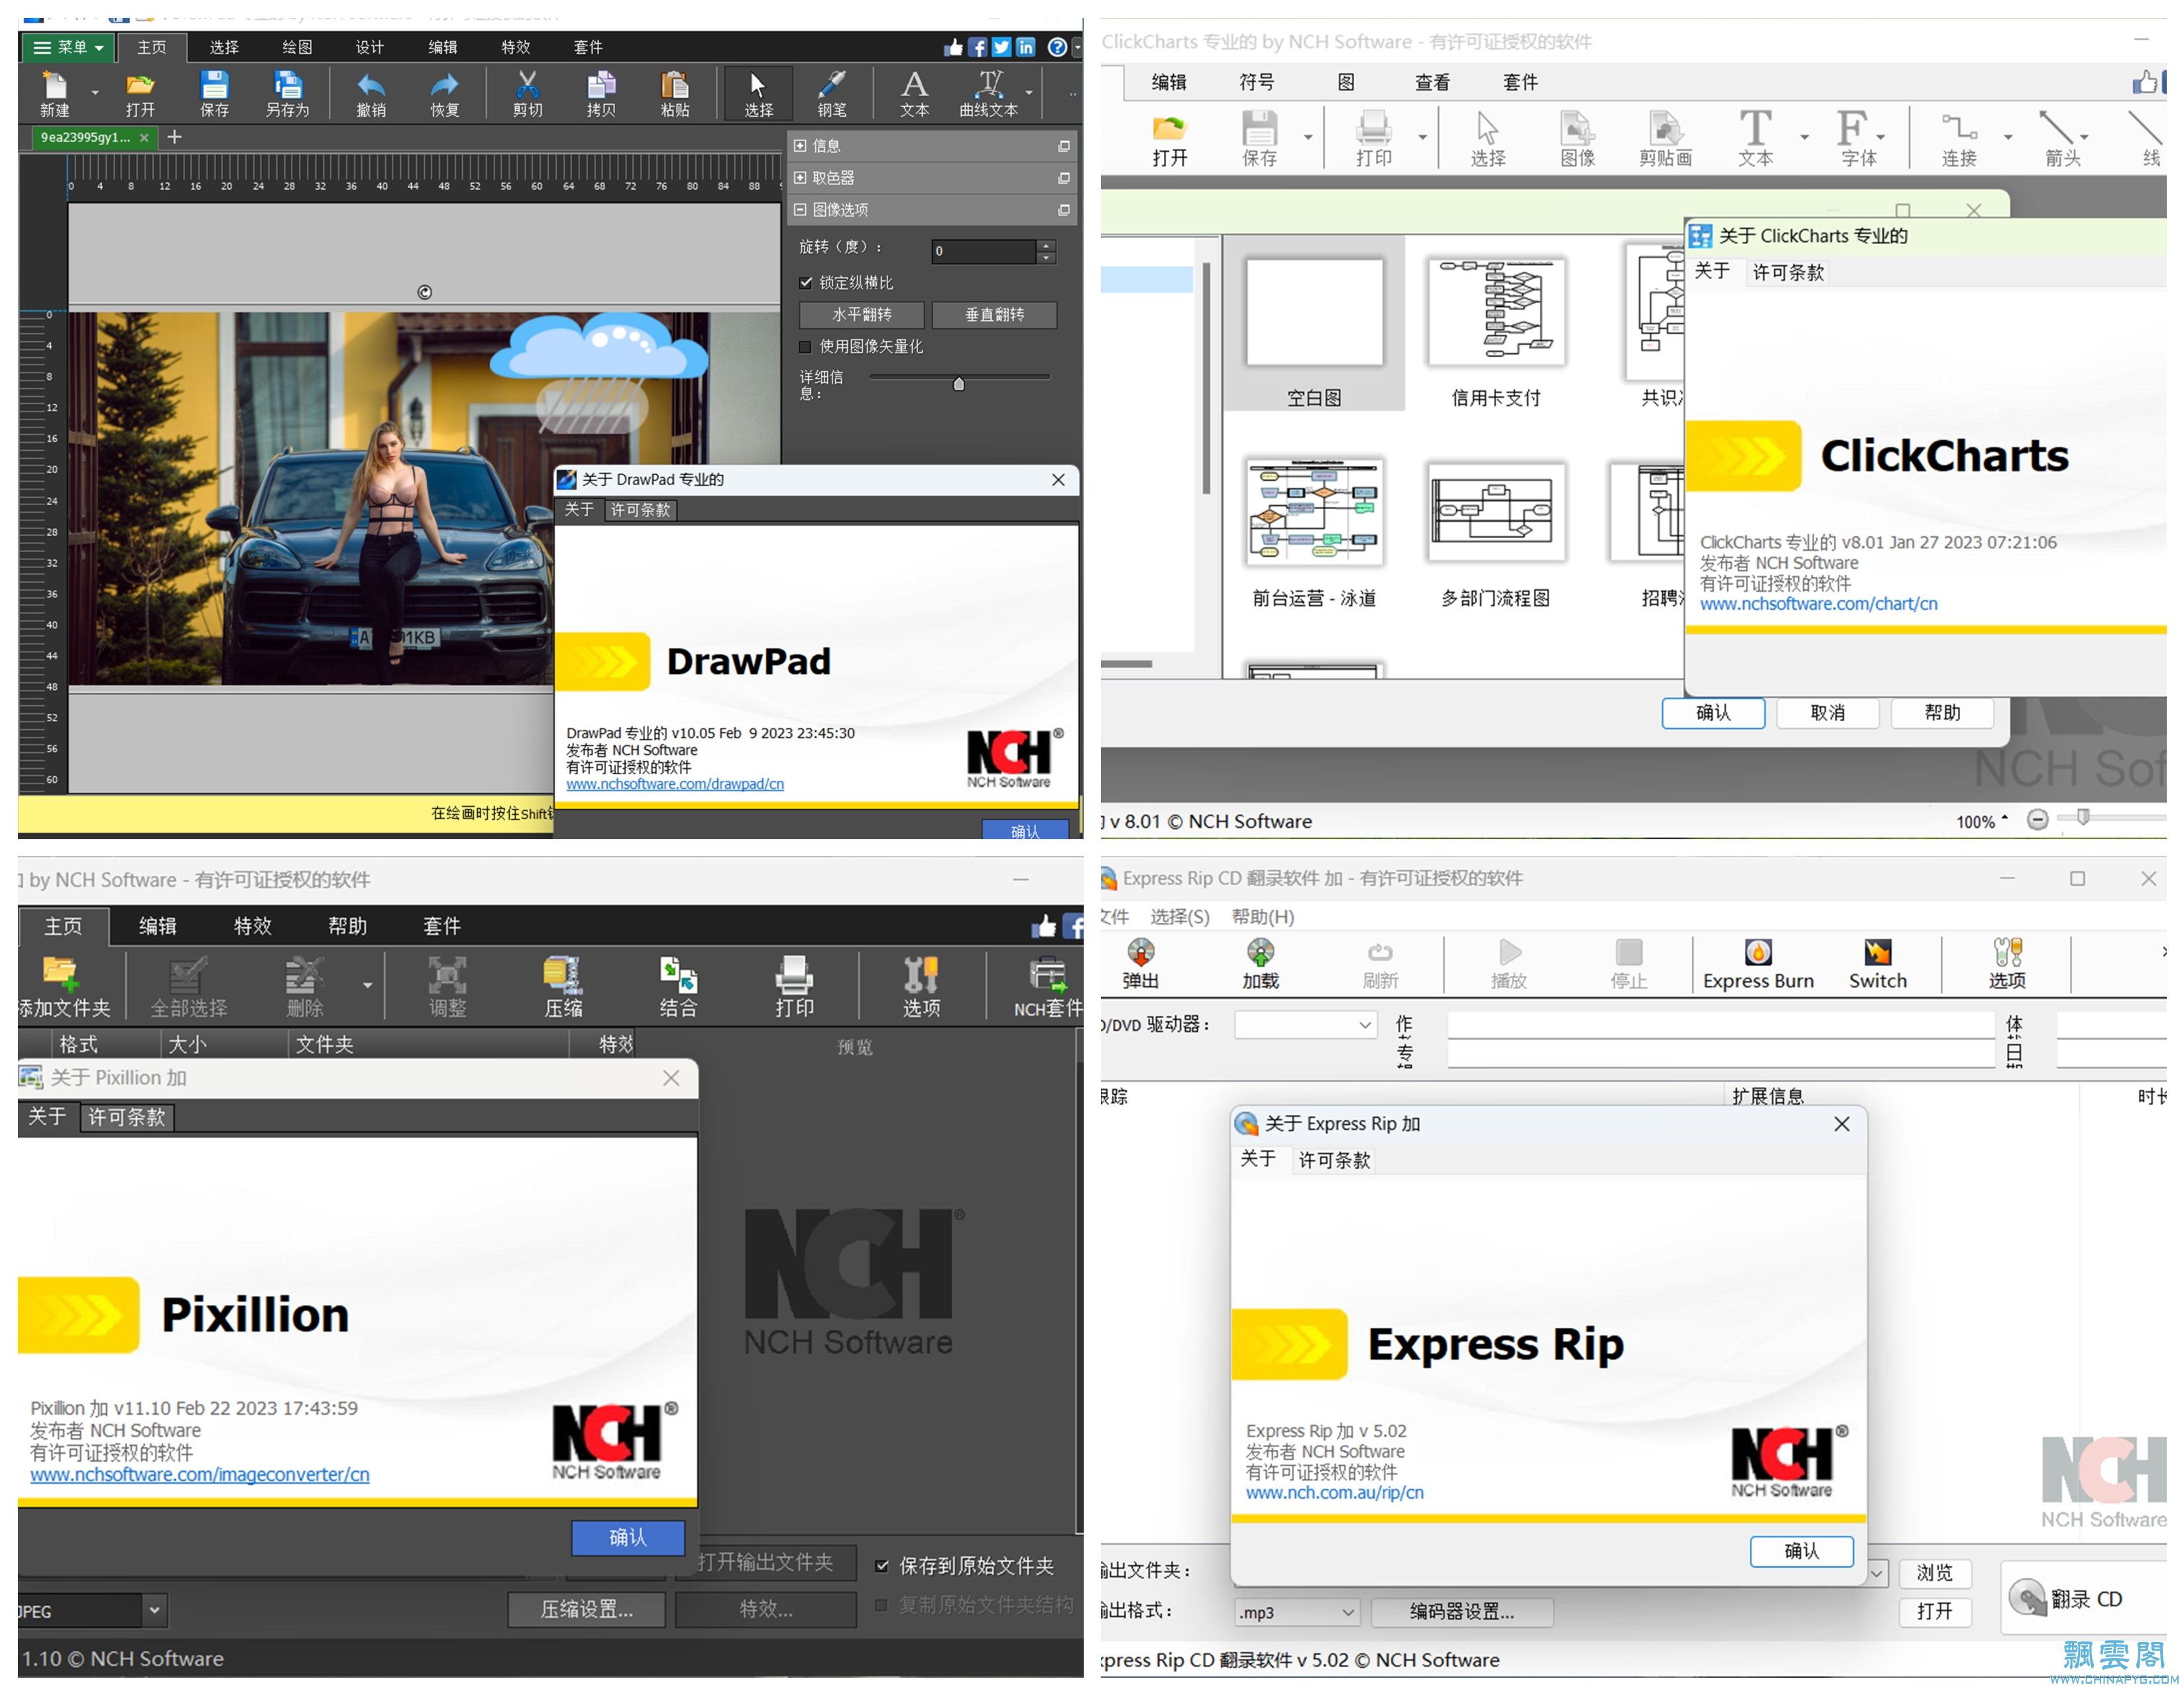Image resolution: width=2184 pixels, height=1691 pixels.
Task: Toggle 保存到原始文件夹 checkbox in Pixillion
Action: click(882, 1566)
